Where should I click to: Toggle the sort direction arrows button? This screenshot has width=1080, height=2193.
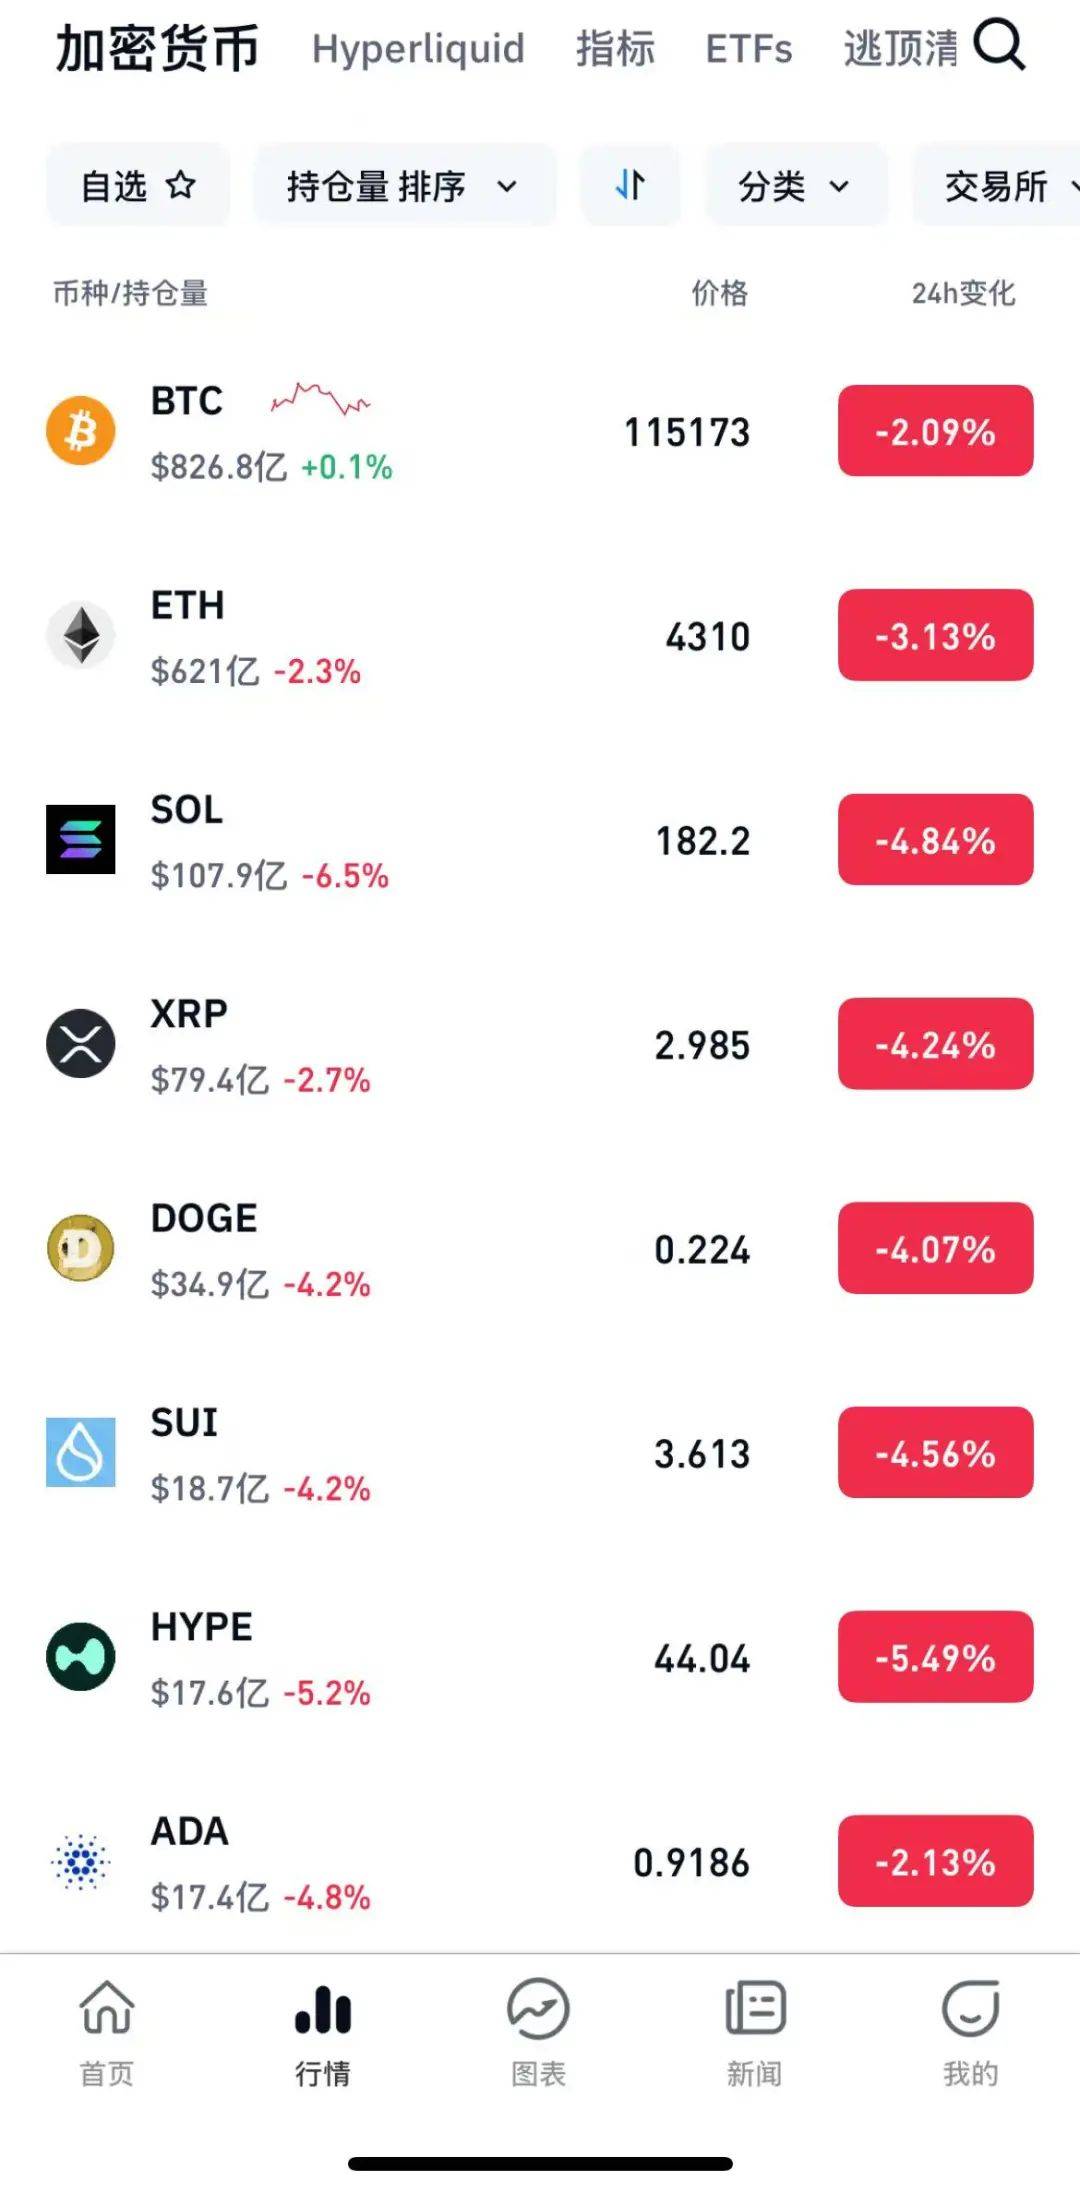[630, 185]
